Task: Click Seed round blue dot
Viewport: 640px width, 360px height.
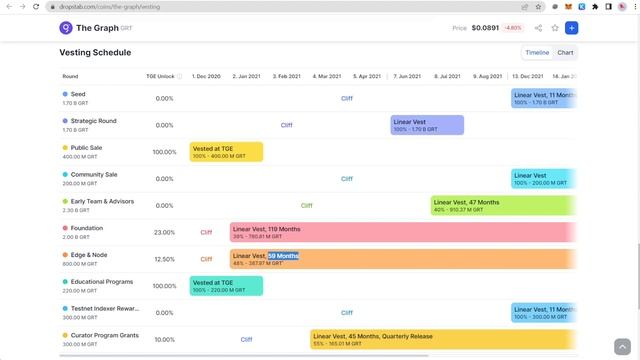Action: tap(65, 94)
